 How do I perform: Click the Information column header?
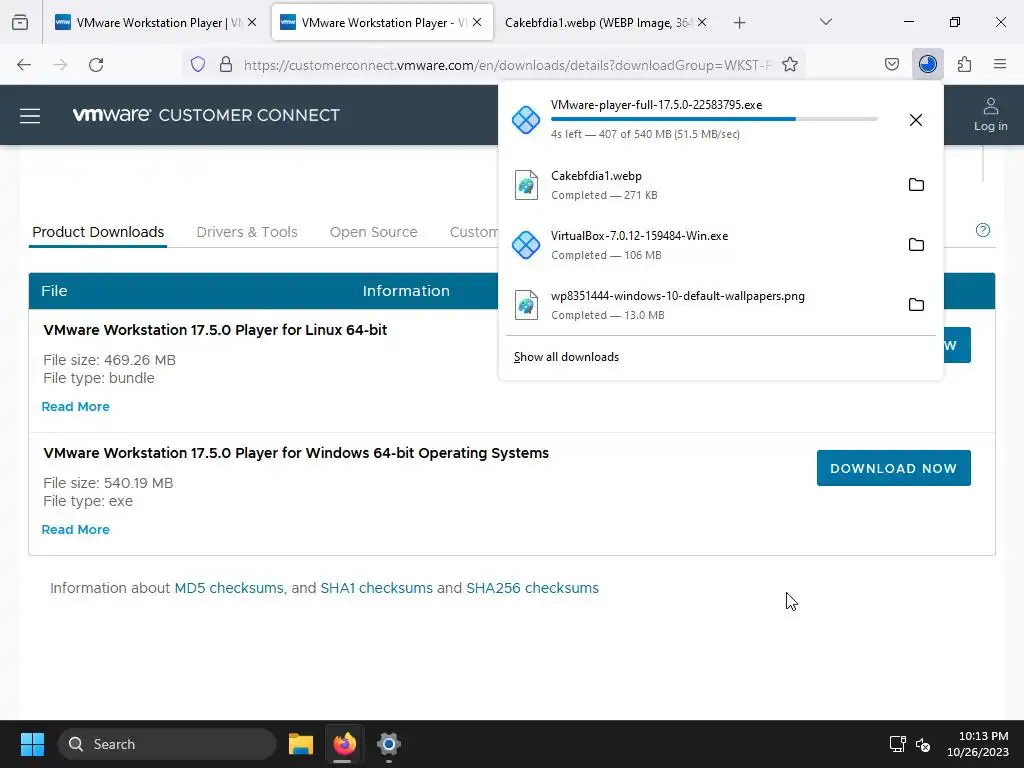tap(406, 291)
